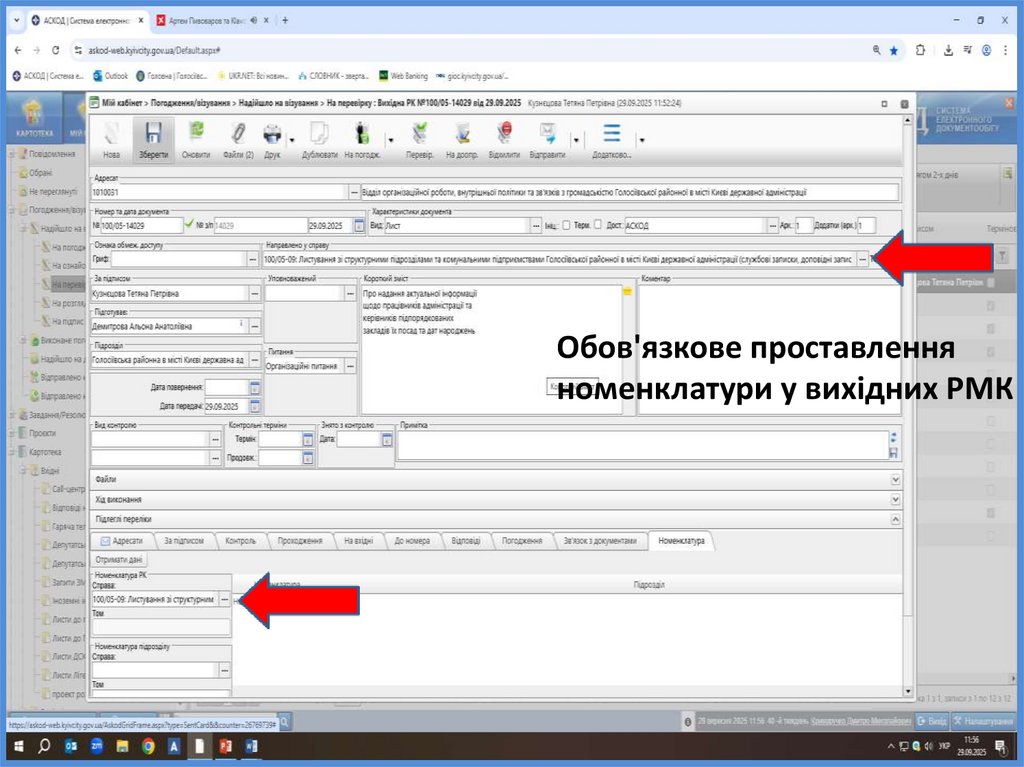
Task: Switch to the До номера tab
Action: pyautogui.click(x=412, y=541)
